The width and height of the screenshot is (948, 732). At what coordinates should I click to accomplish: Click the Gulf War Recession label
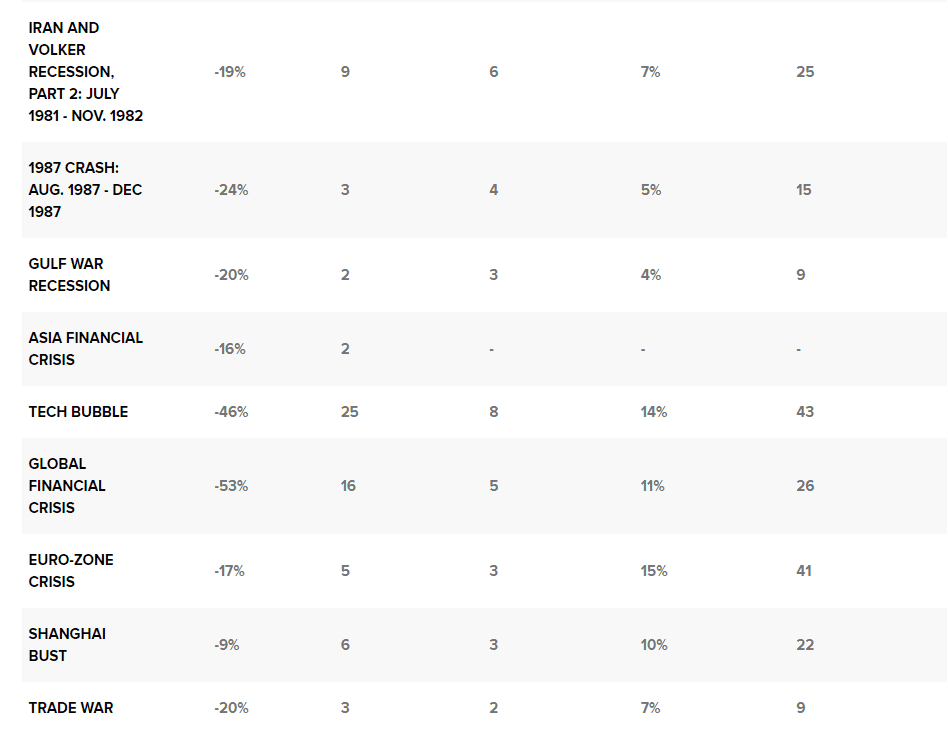click(69, 275)
